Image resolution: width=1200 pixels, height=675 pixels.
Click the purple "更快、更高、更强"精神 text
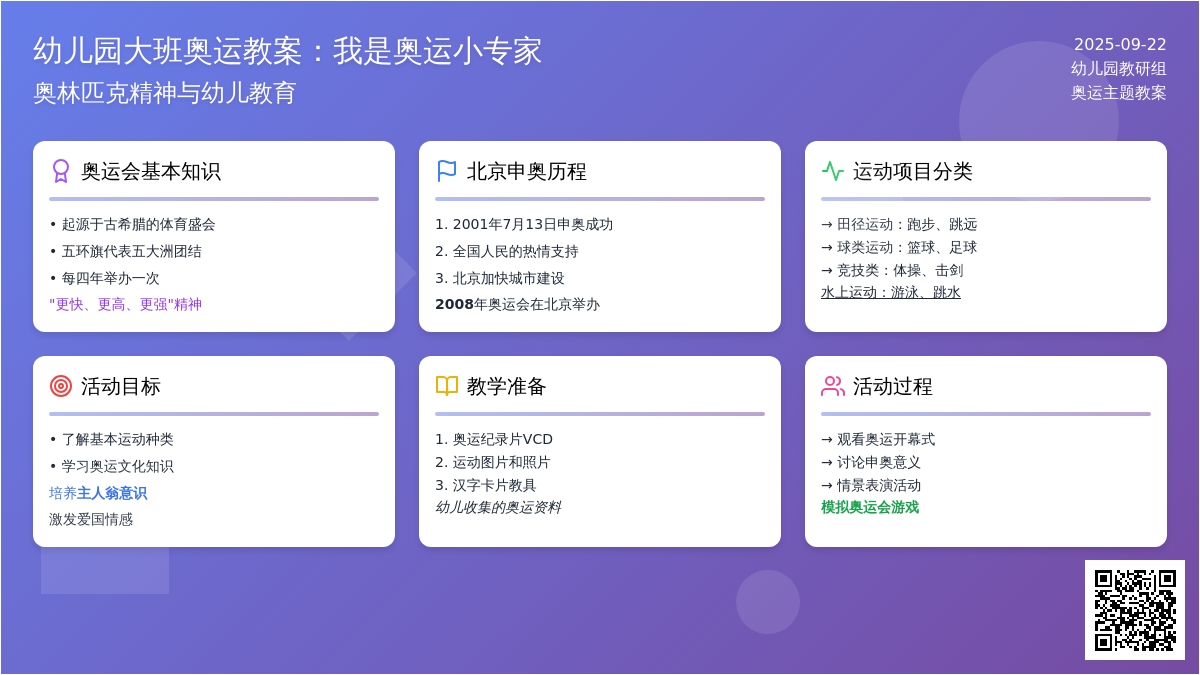[125, 304]
